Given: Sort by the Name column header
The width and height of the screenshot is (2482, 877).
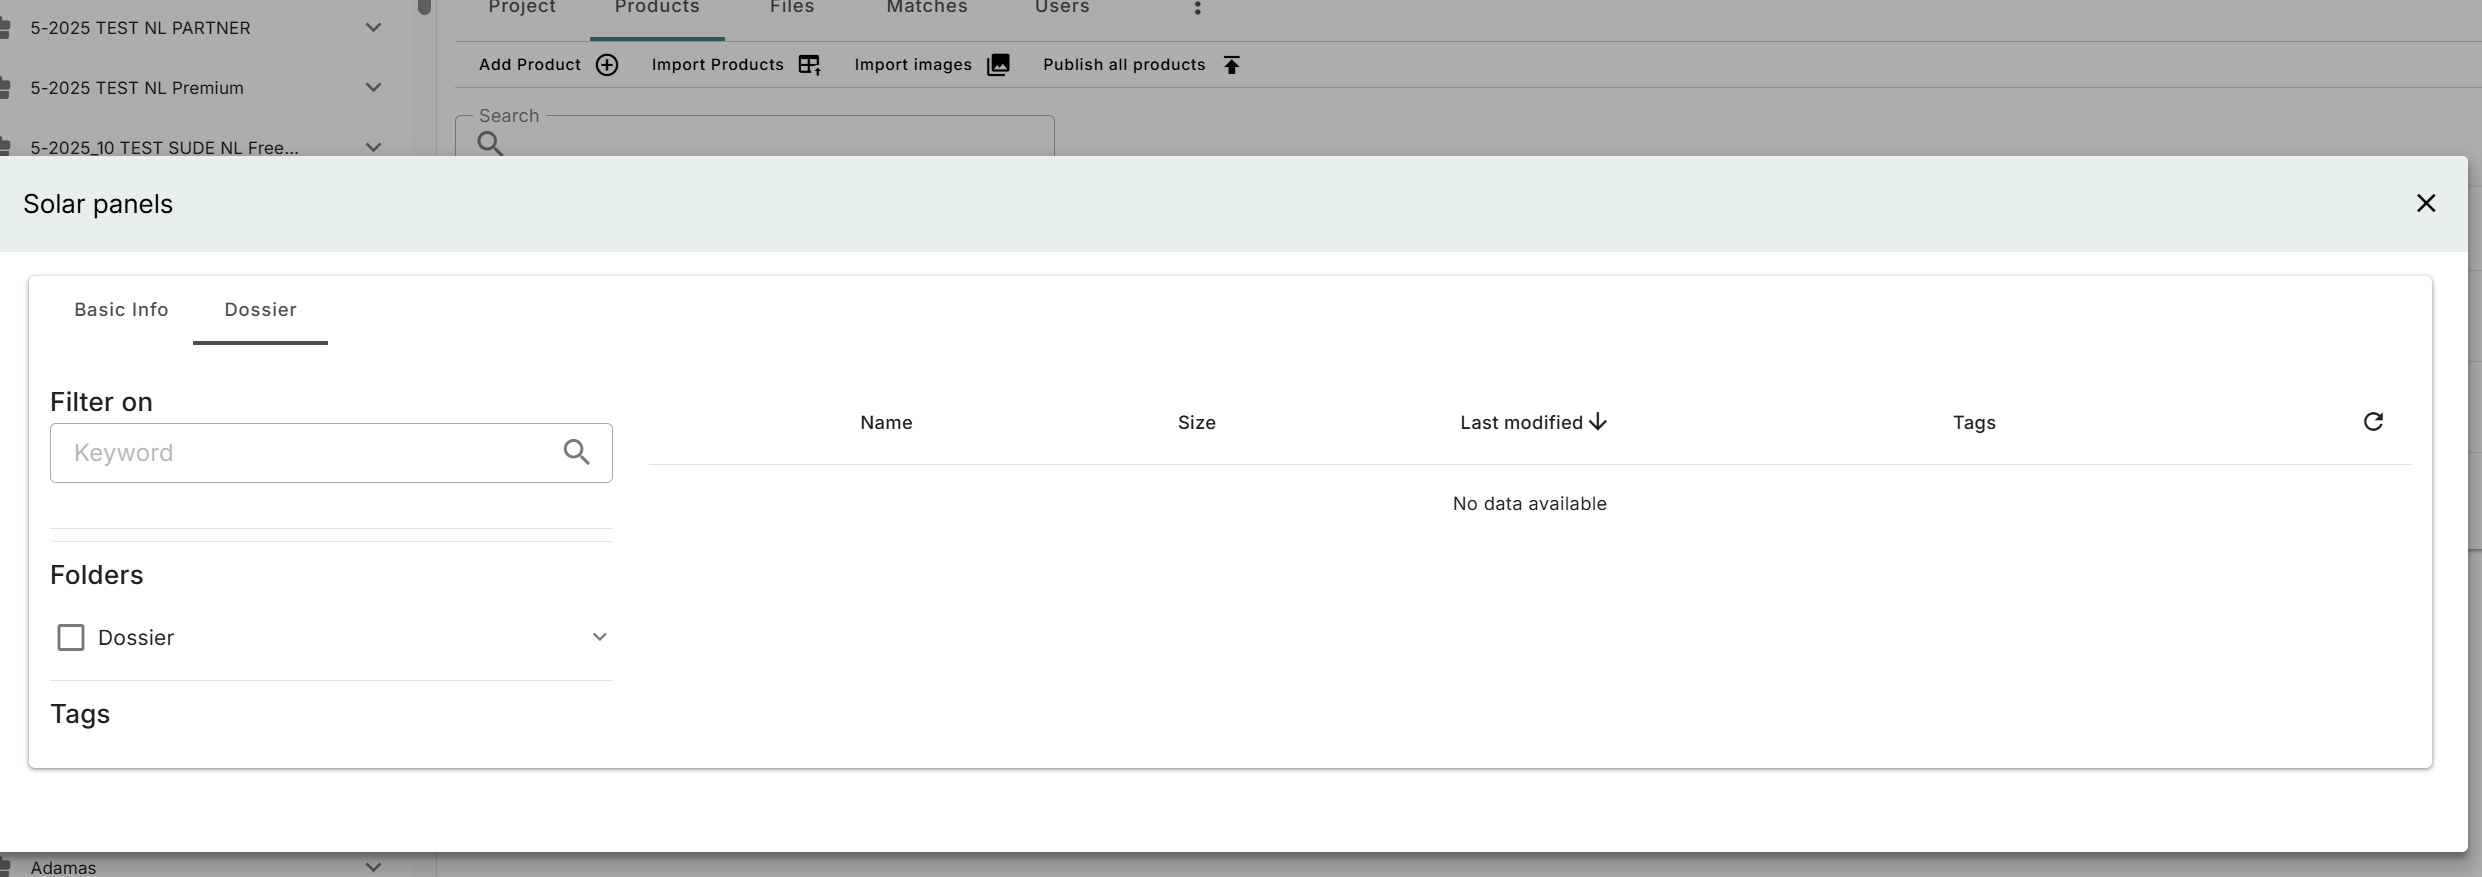Looking at the screenshot, I should pos(886,423).
